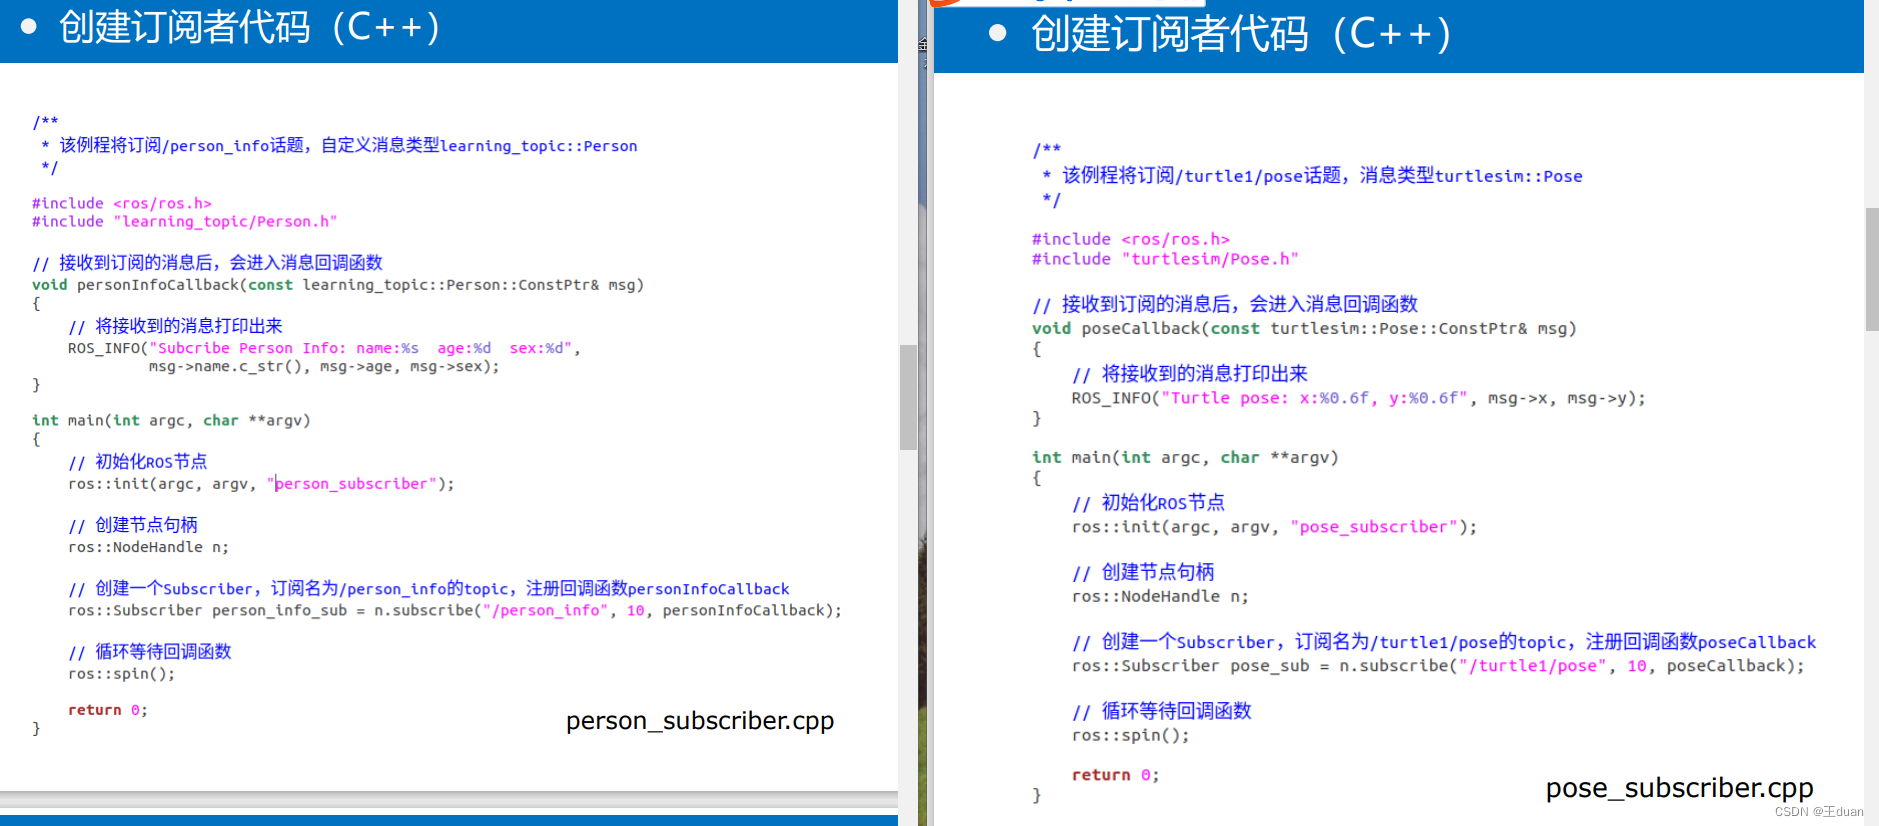Screen dimensions: 1879x826
Task: Click '#include "learning_topic/Person.h"' line
Action: [x=185, y=221]
